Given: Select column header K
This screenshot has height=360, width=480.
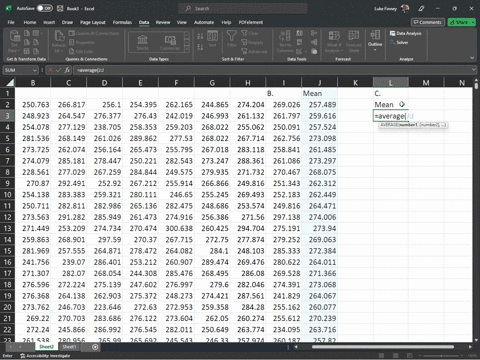Looking at the screenshot, I should [355, 82].
